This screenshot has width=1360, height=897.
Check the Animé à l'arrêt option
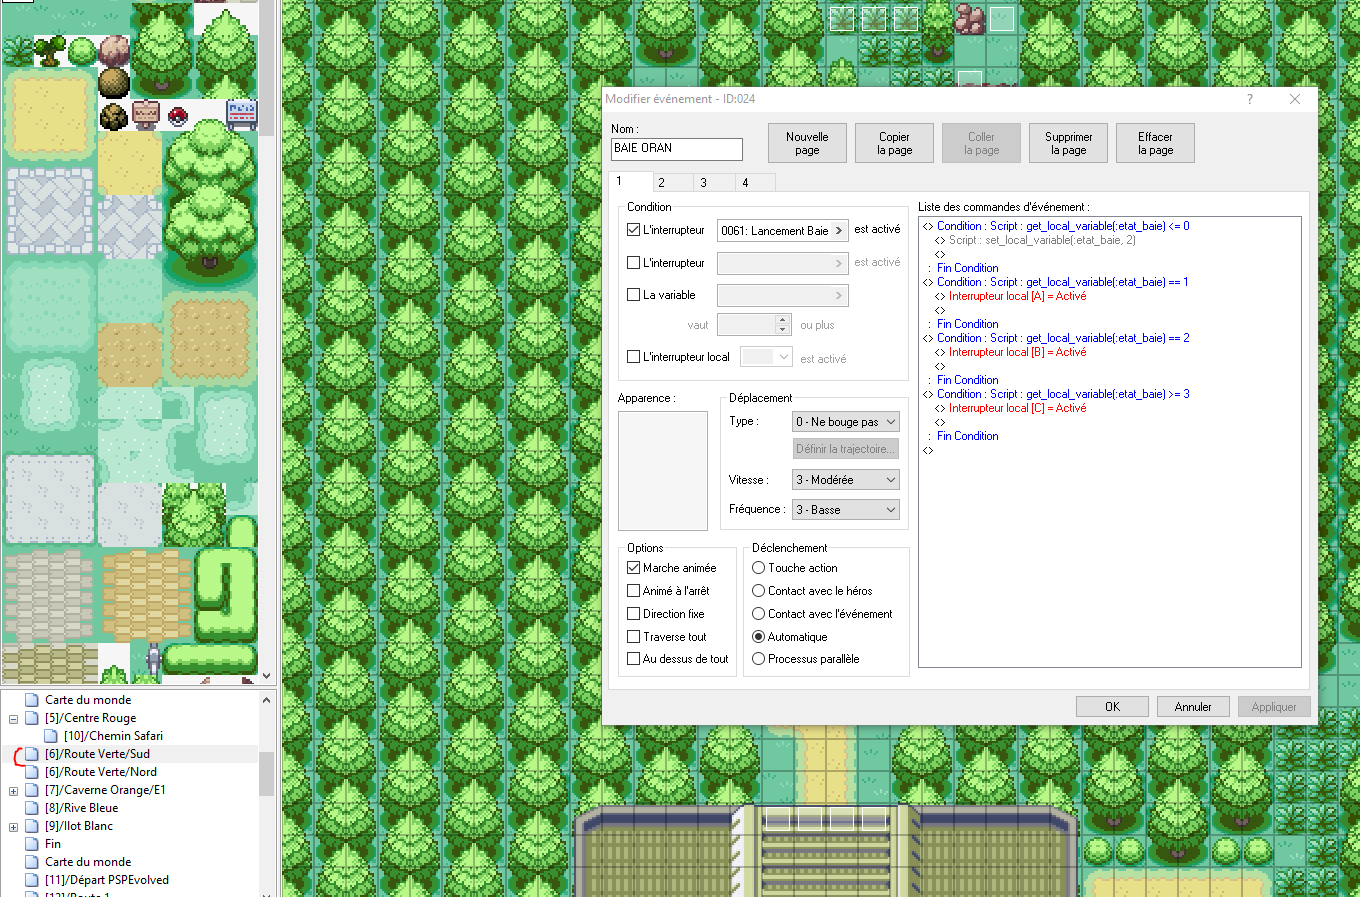(633, 591)
